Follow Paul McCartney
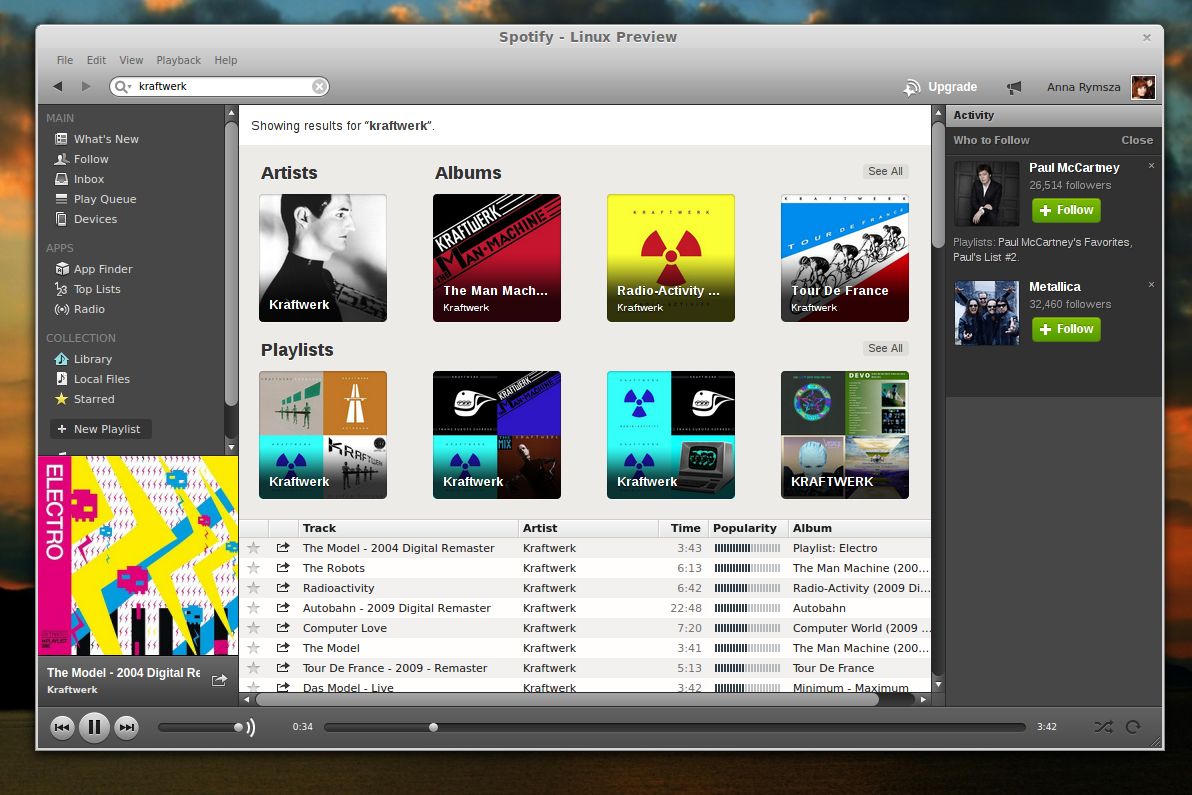 (x=1066, y=211)
